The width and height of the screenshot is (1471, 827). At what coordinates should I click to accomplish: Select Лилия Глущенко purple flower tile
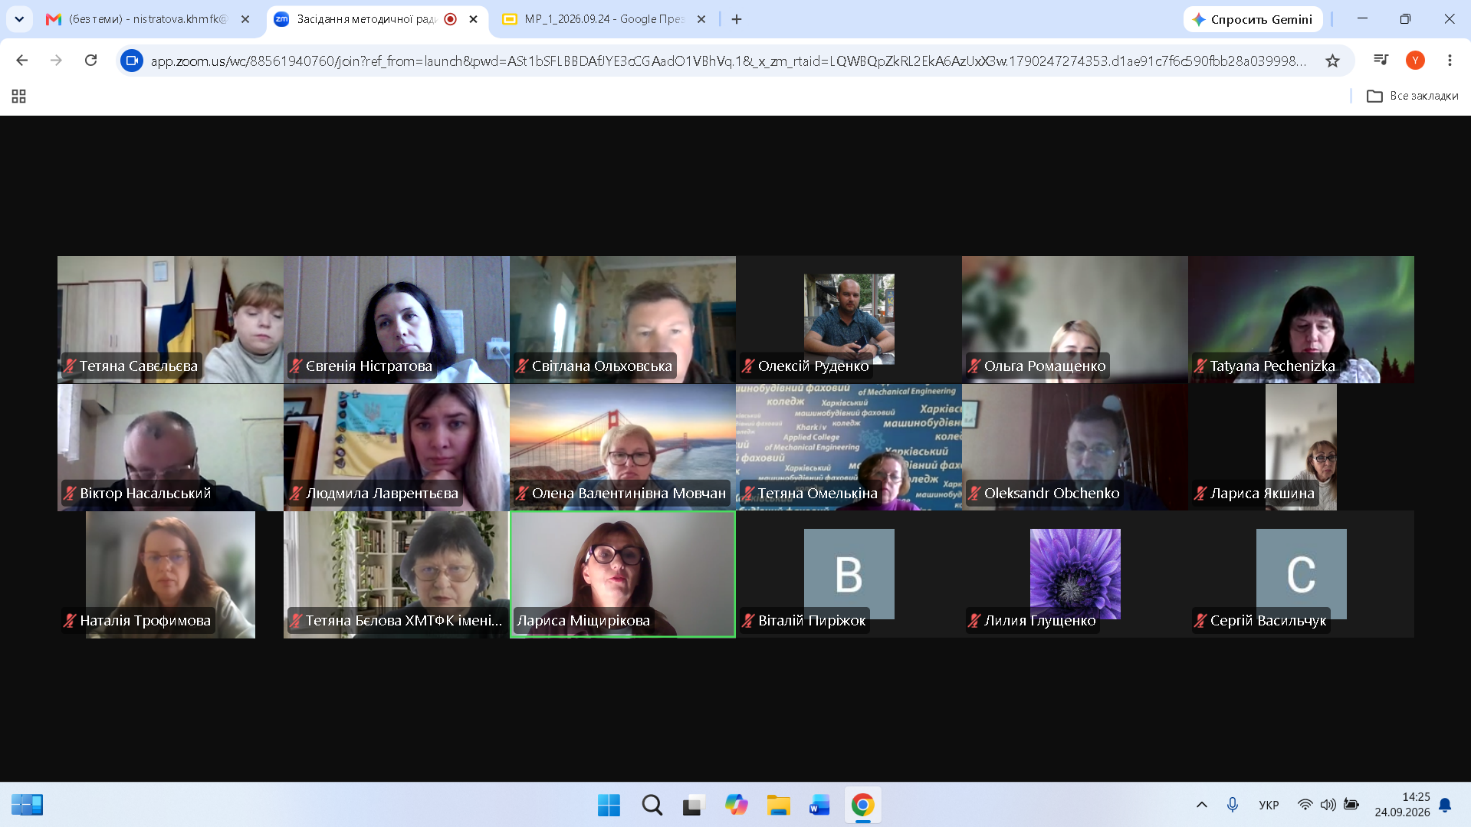coord(1075,574)
